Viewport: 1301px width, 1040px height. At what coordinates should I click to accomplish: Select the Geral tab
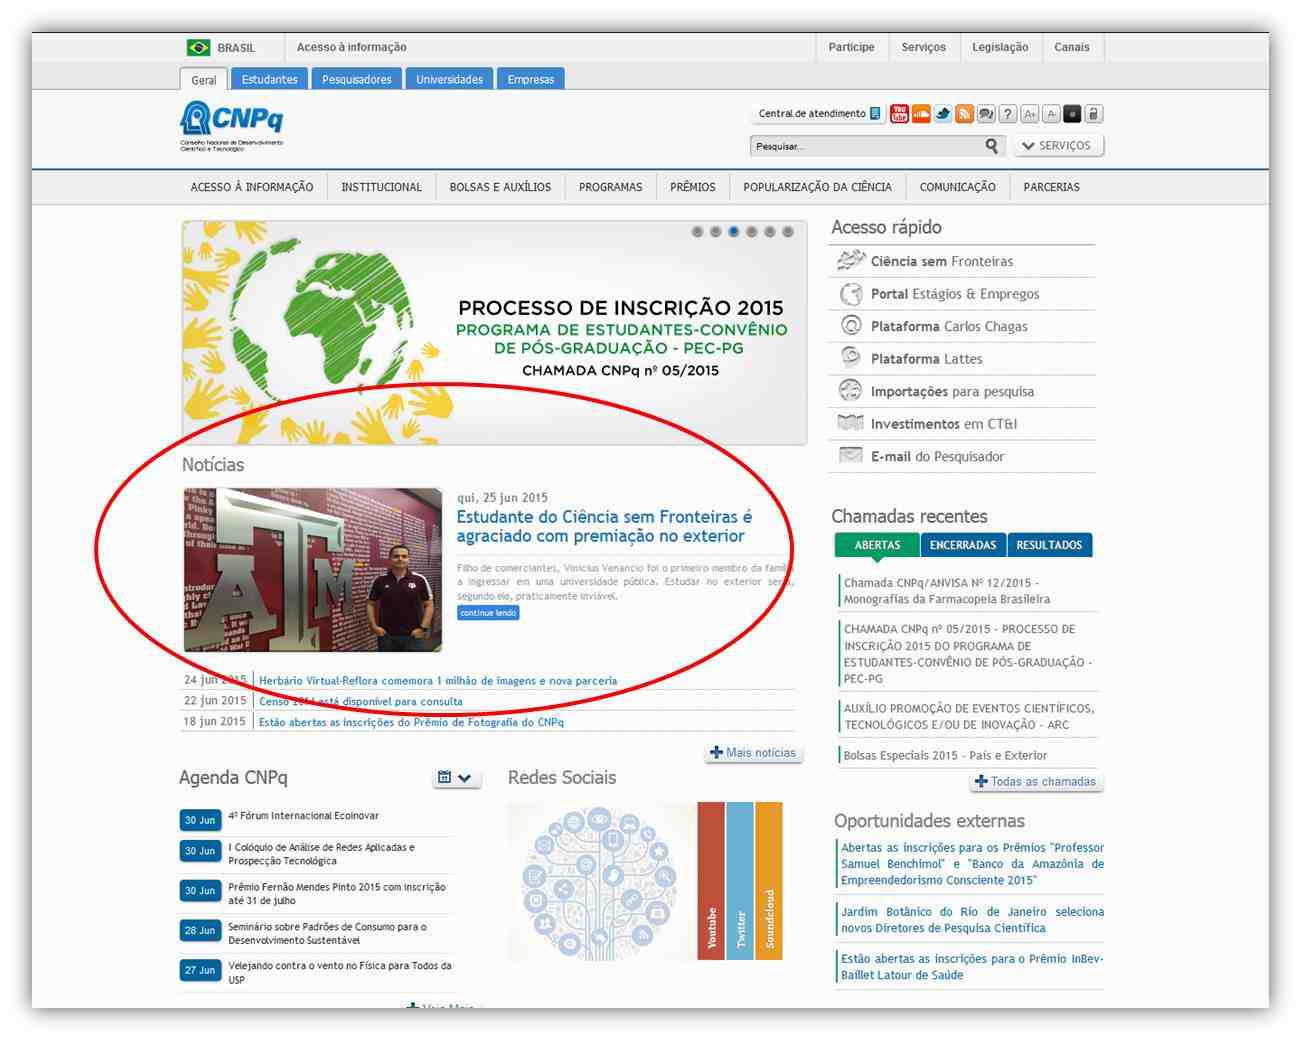coord(204,79)
